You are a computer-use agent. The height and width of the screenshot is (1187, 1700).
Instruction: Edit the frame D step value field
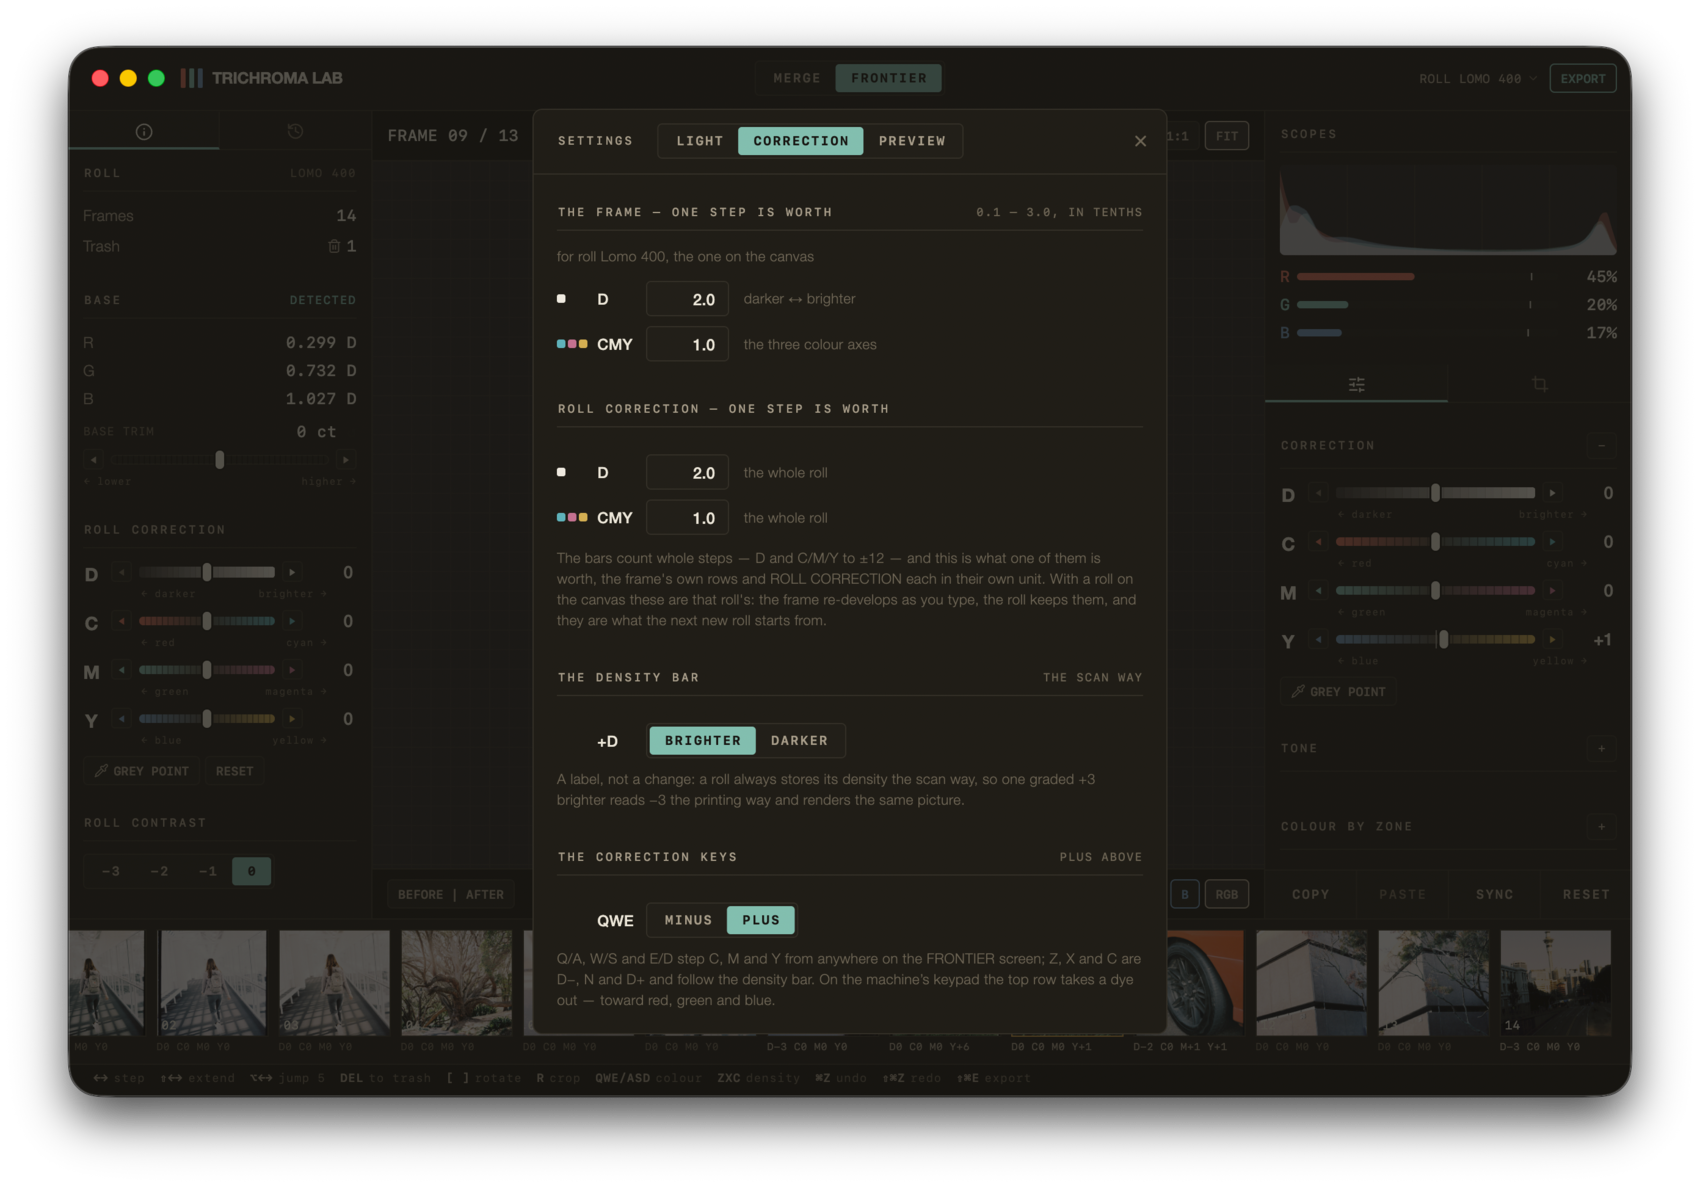click(687, 299)
